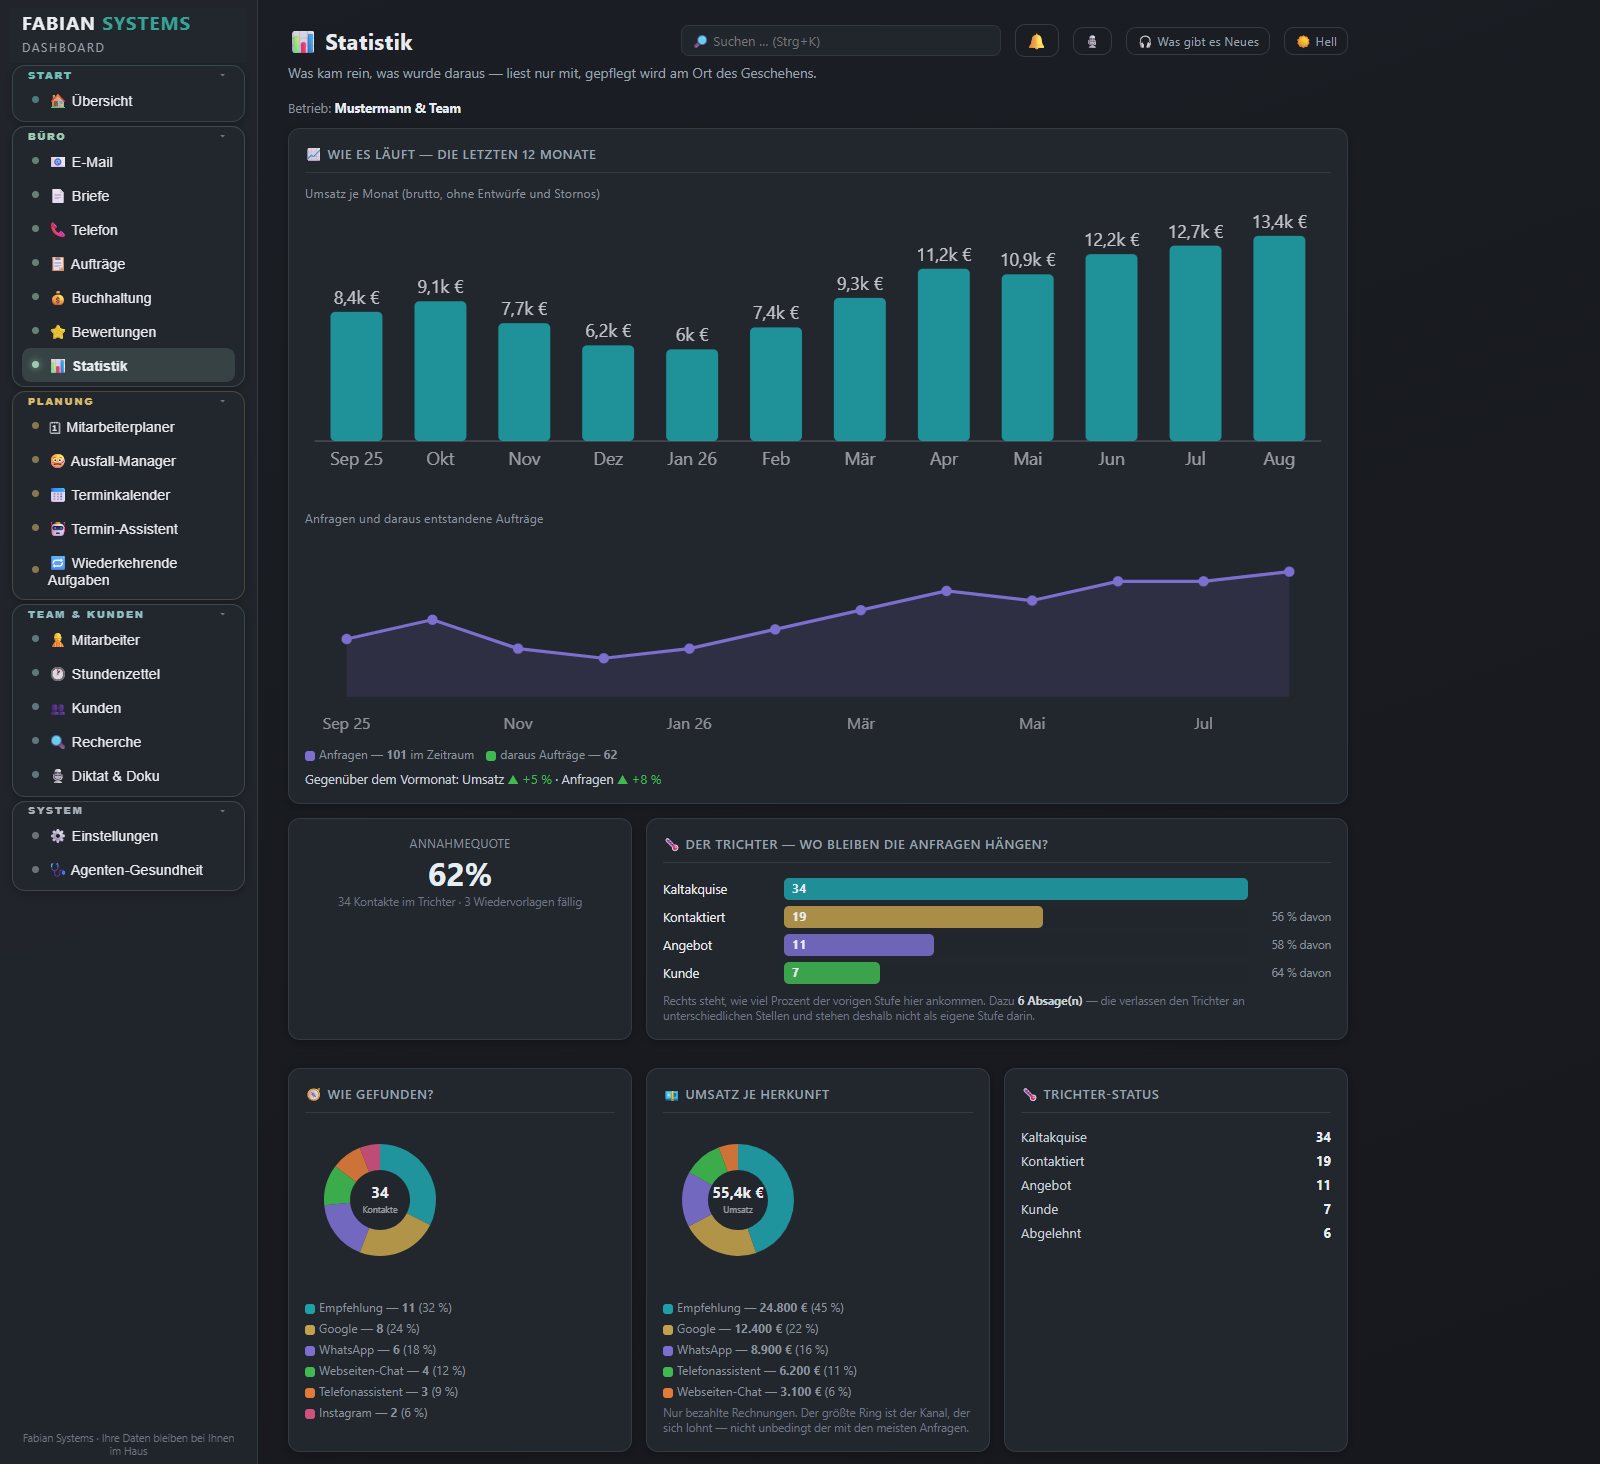This screenshot has height=1464, width=1600.
Task: Click the Instagram — 2 (6 %) legend entry
Action: pos(366,1413)
